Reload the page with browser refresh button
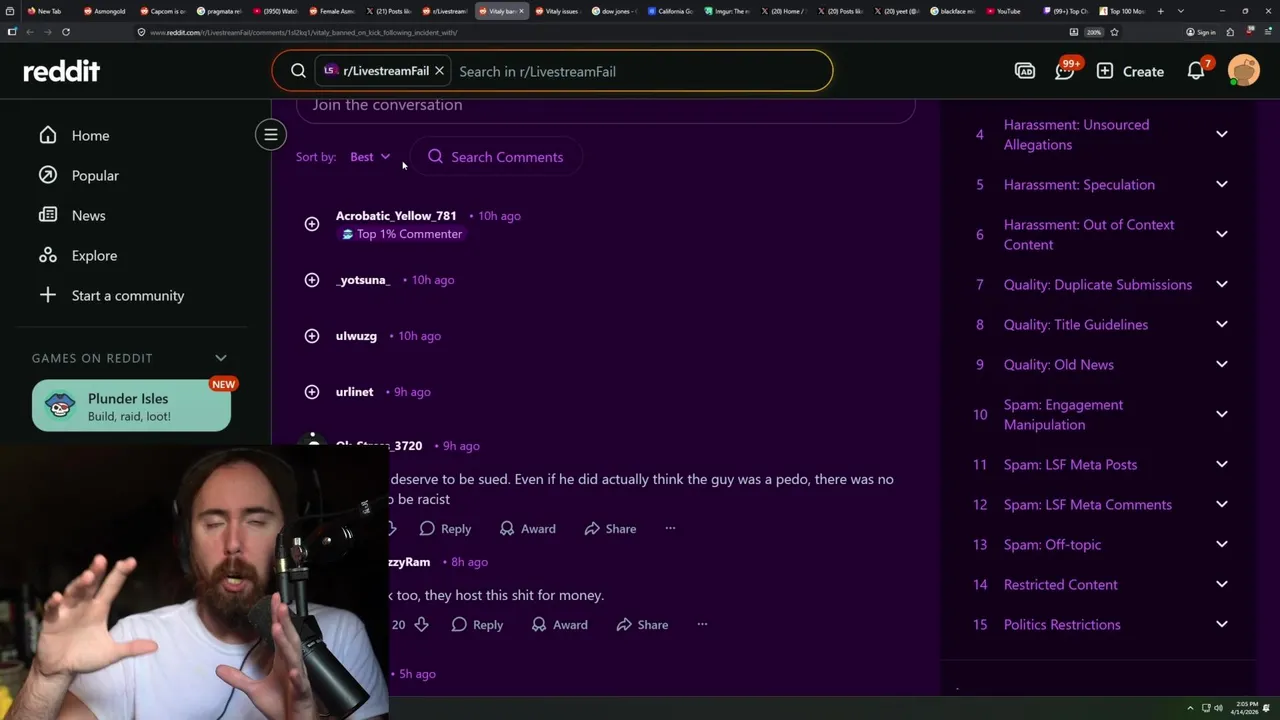 tap(66, 32)
